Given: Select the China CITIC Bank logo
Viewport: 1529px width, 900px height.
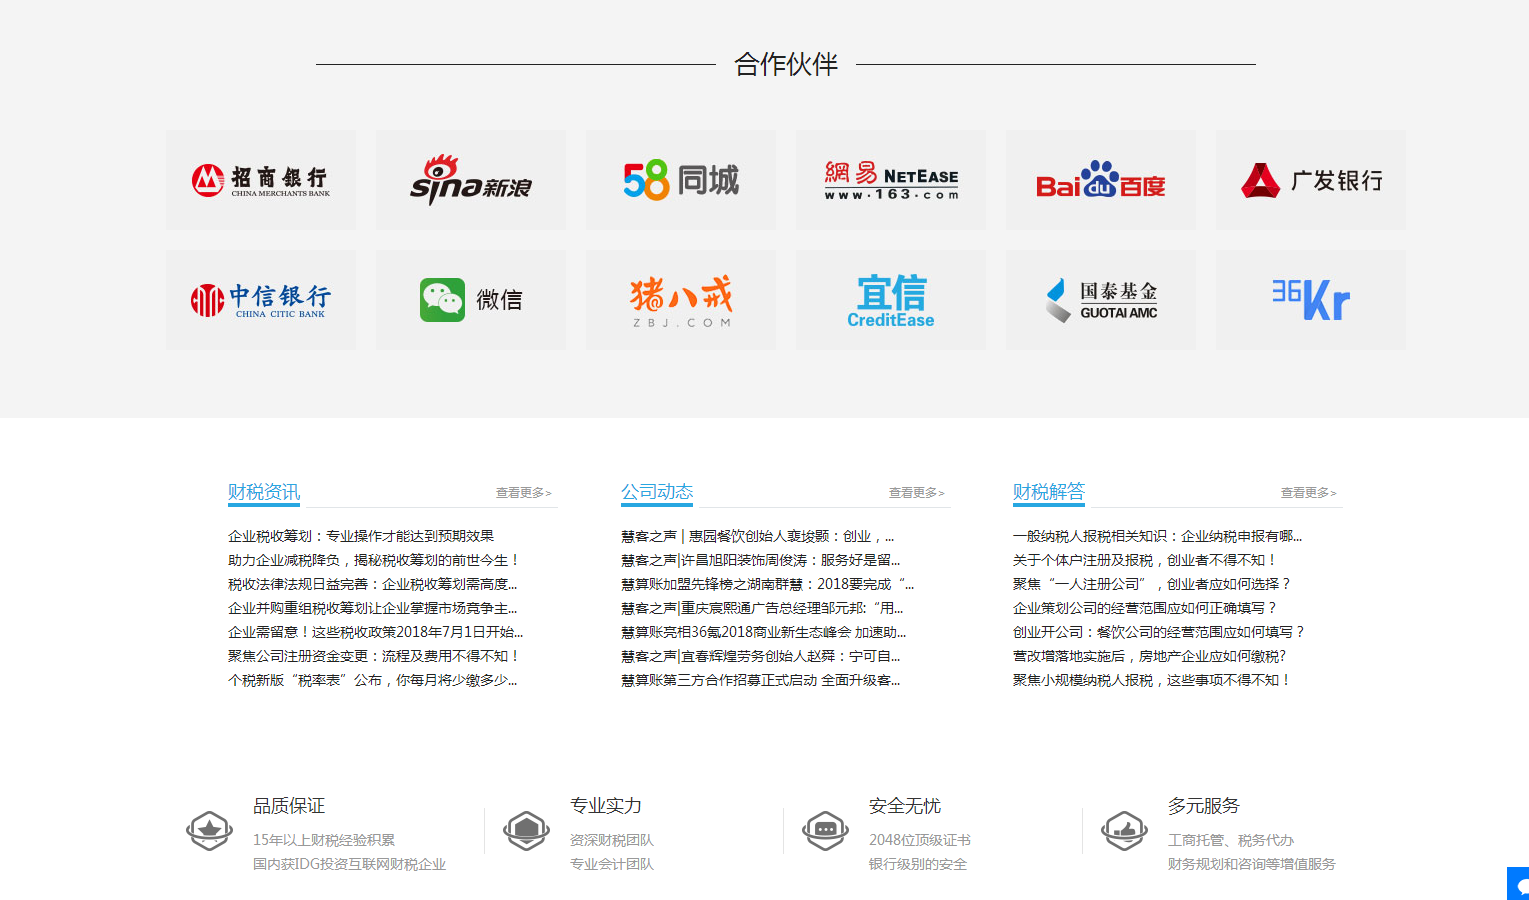Looking at the screenshot, I should 261,300.
